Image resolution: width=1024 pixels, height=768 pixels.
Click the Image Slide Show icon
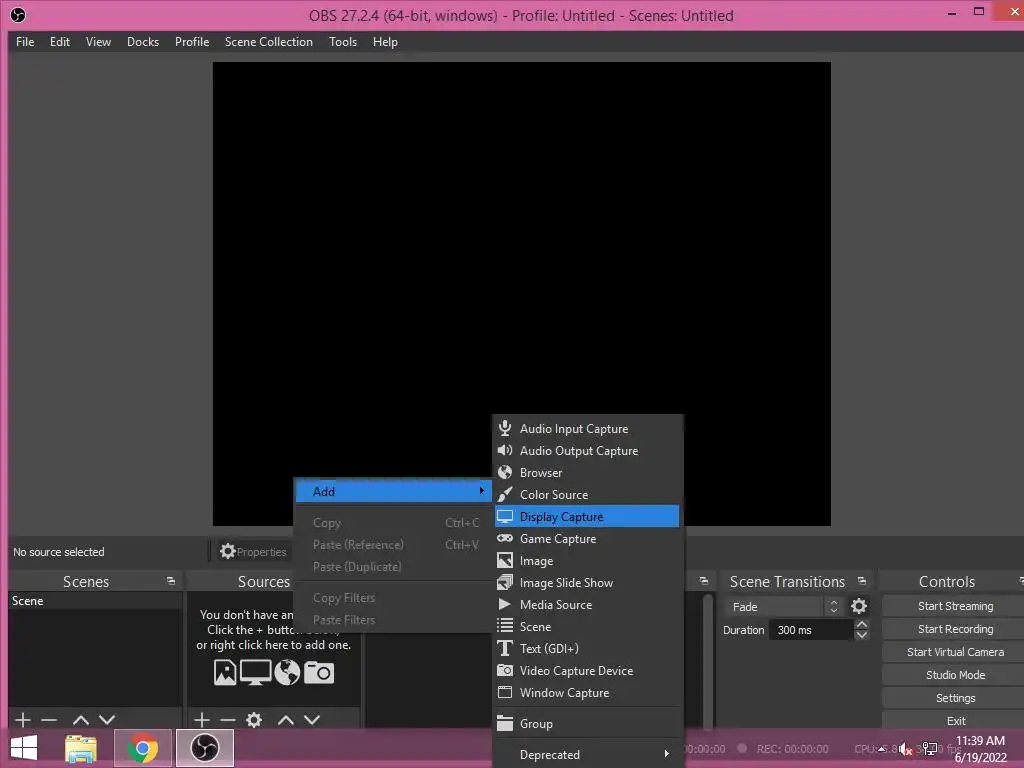505,583
